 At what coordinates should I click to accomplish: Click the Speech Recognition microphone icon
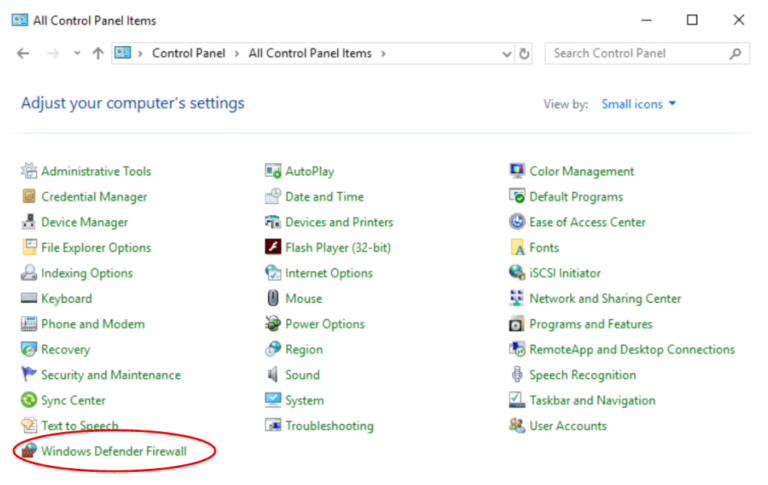point(517,375)
